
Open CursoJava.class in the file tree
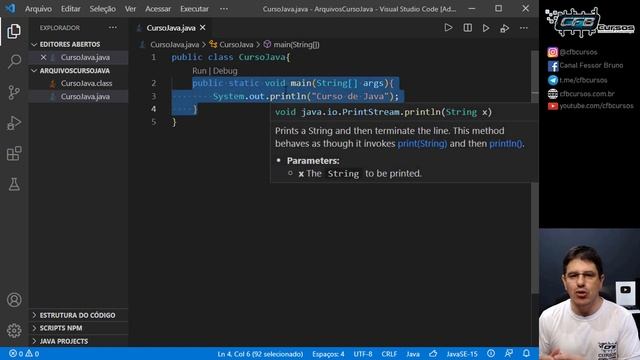click(86, 83)
